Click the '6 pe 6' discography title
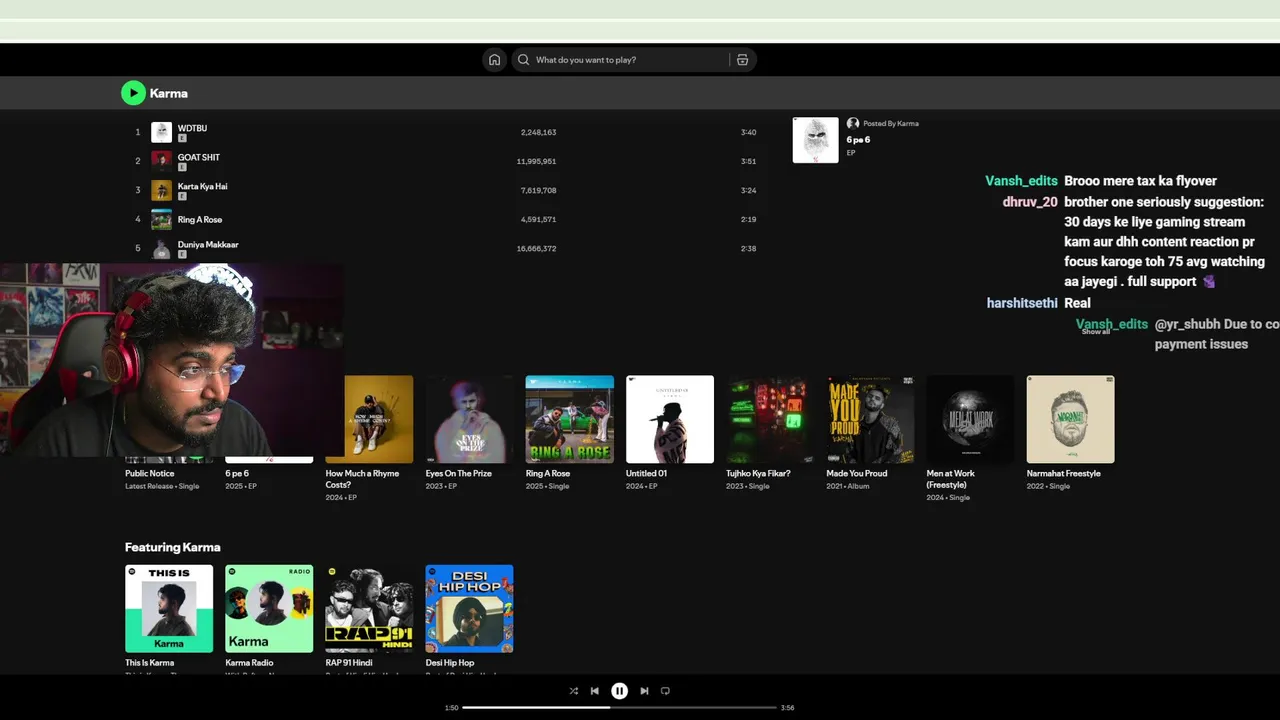This screenshot has height=720, width=1280. pyautogui.click(x=237, y=474)
